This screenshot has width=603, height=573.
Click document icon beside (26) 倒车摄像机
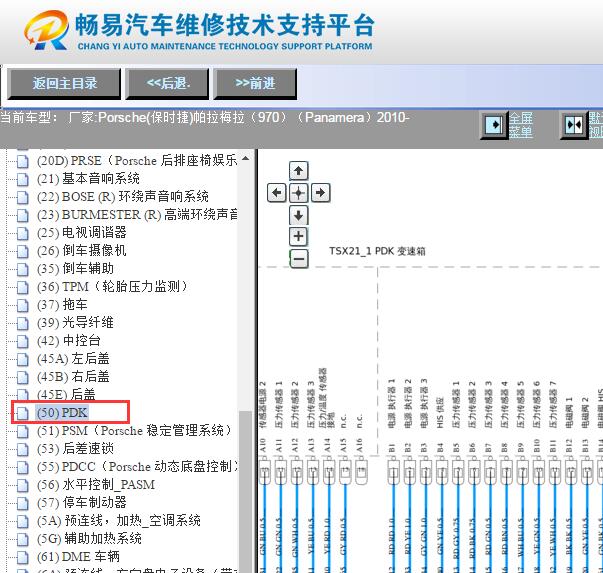[23, 252]
